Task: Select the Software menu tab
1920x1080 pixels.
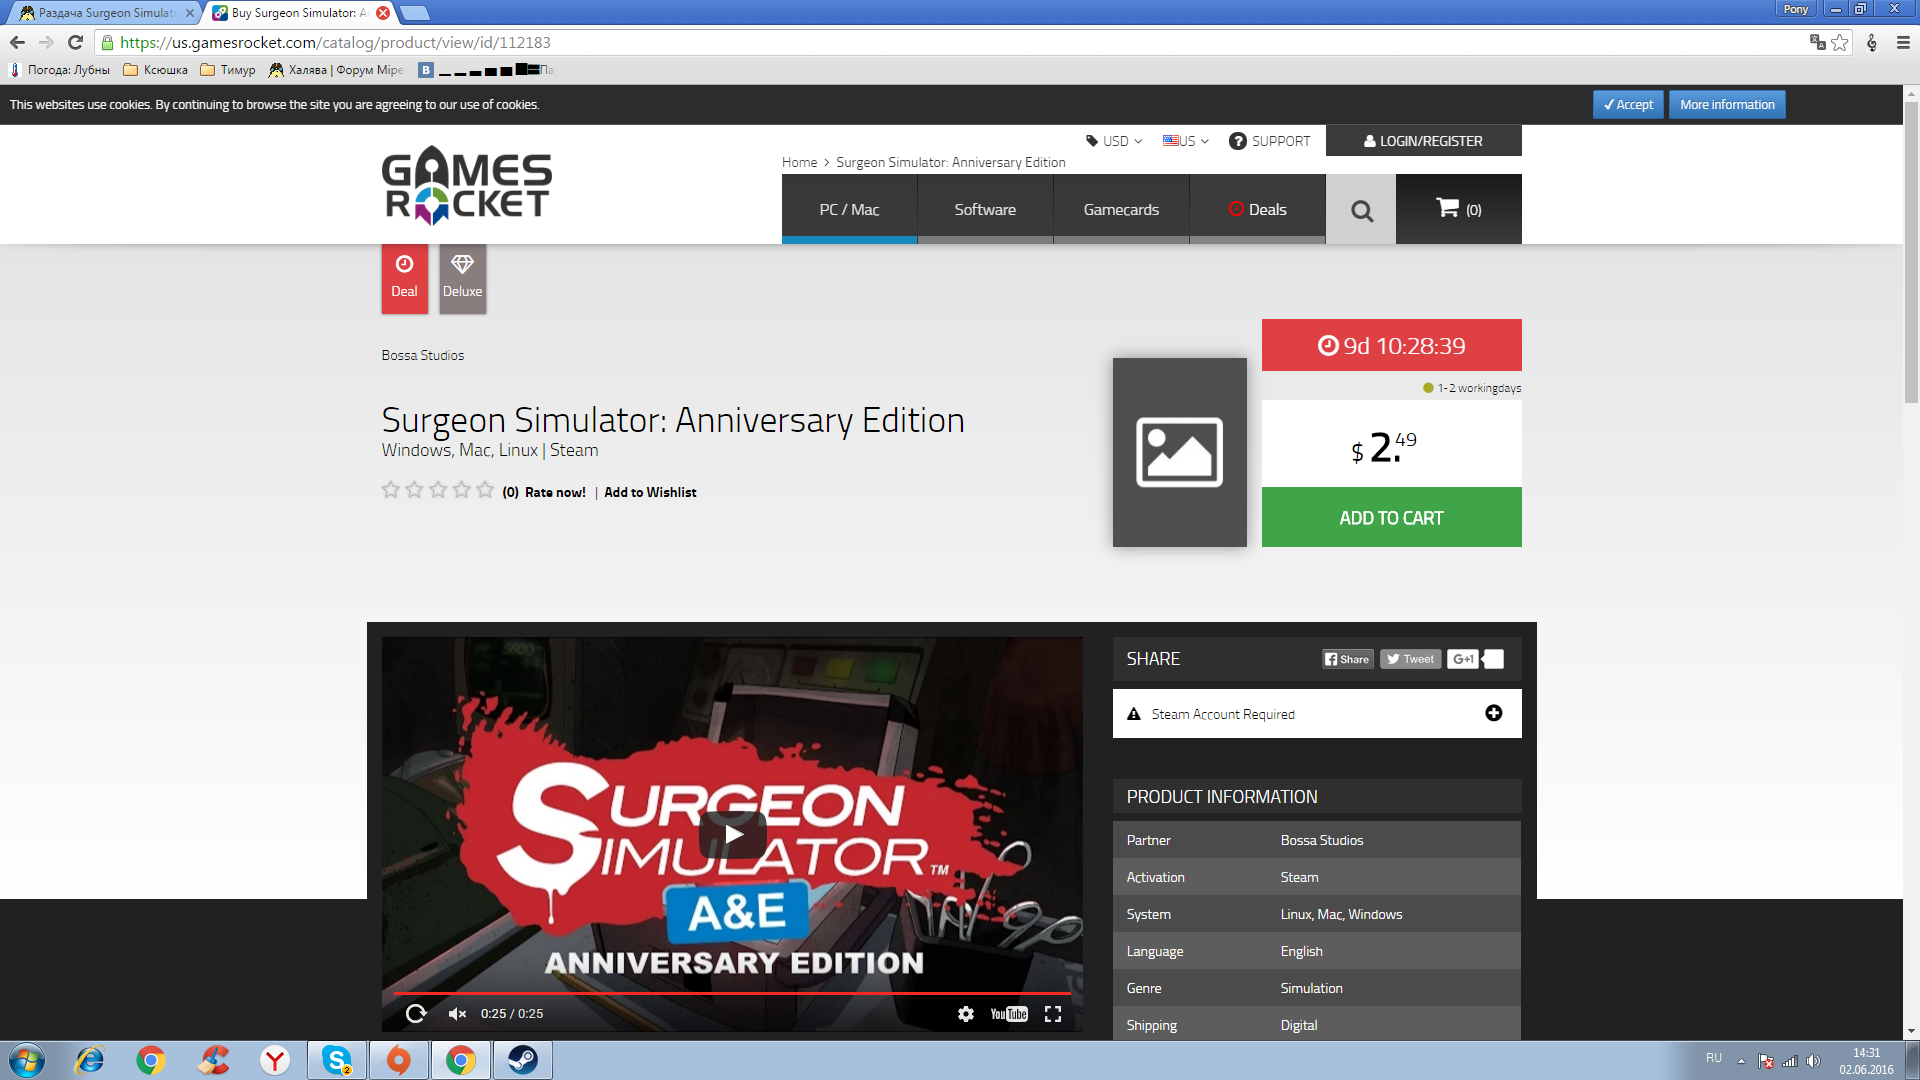Action: pos(985,209)
